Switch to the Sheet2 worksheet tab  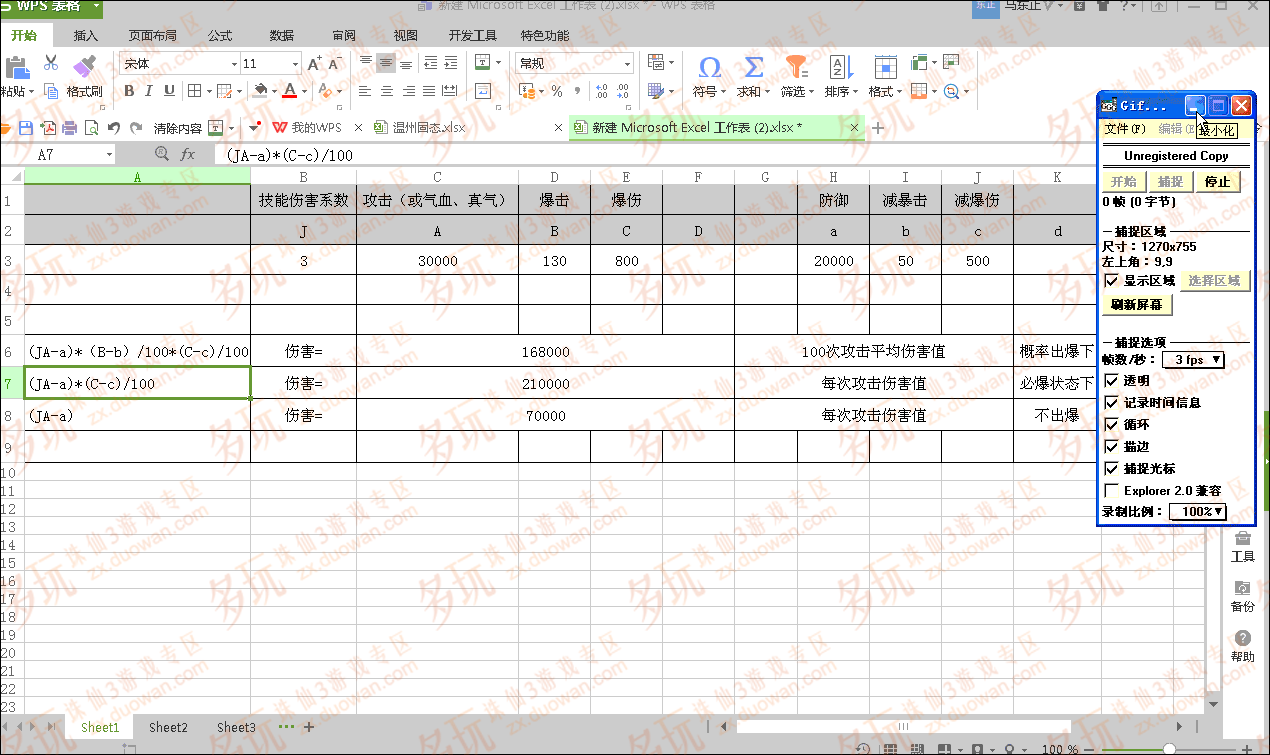(x=168, y=727)
